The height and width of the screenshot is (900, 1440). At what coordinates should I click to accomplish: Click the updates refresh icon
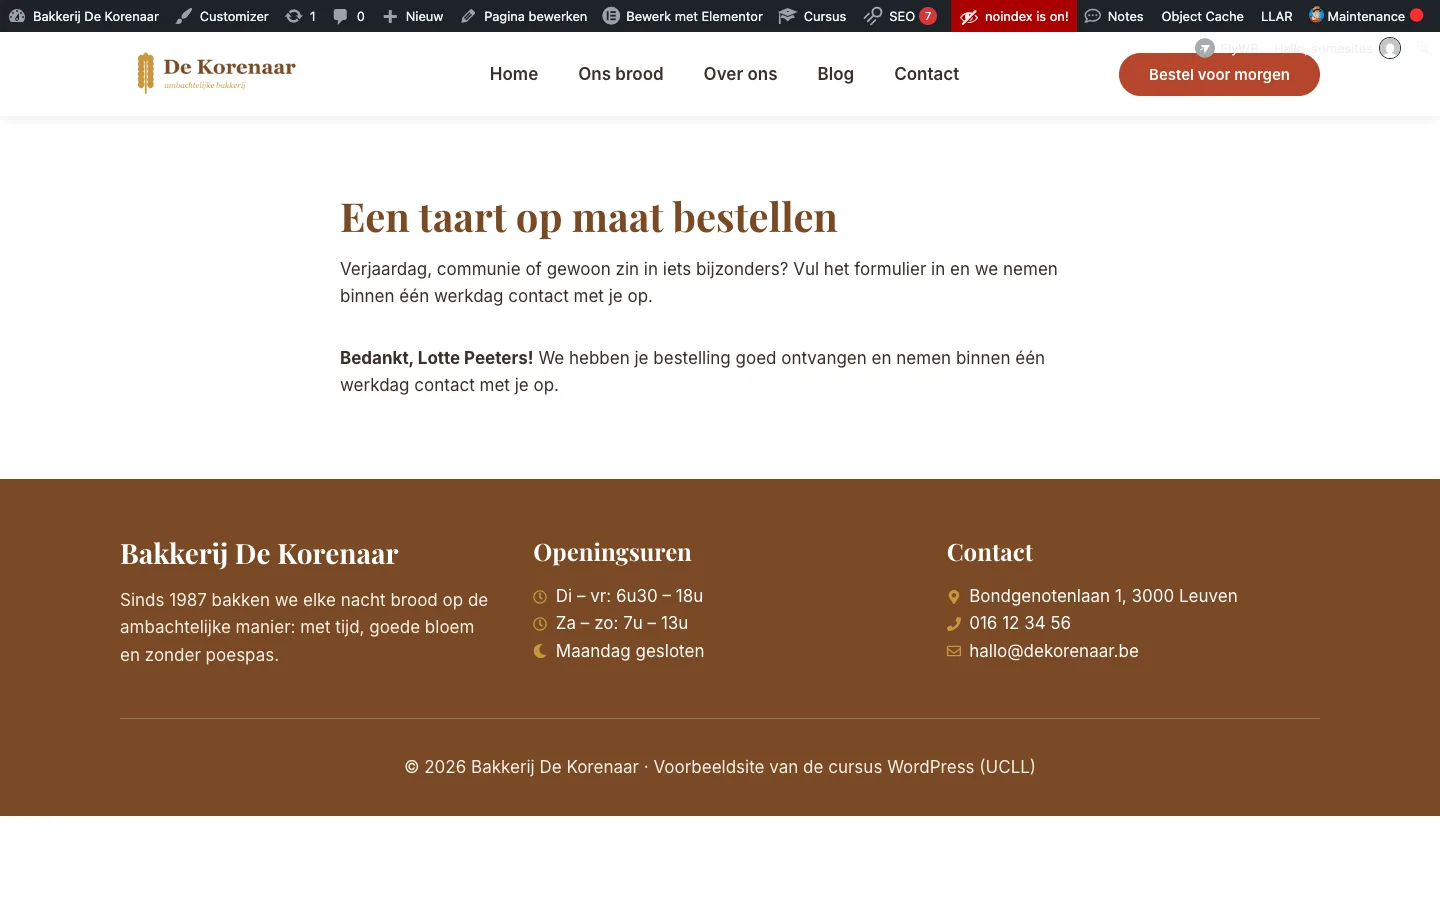[293, 16]
